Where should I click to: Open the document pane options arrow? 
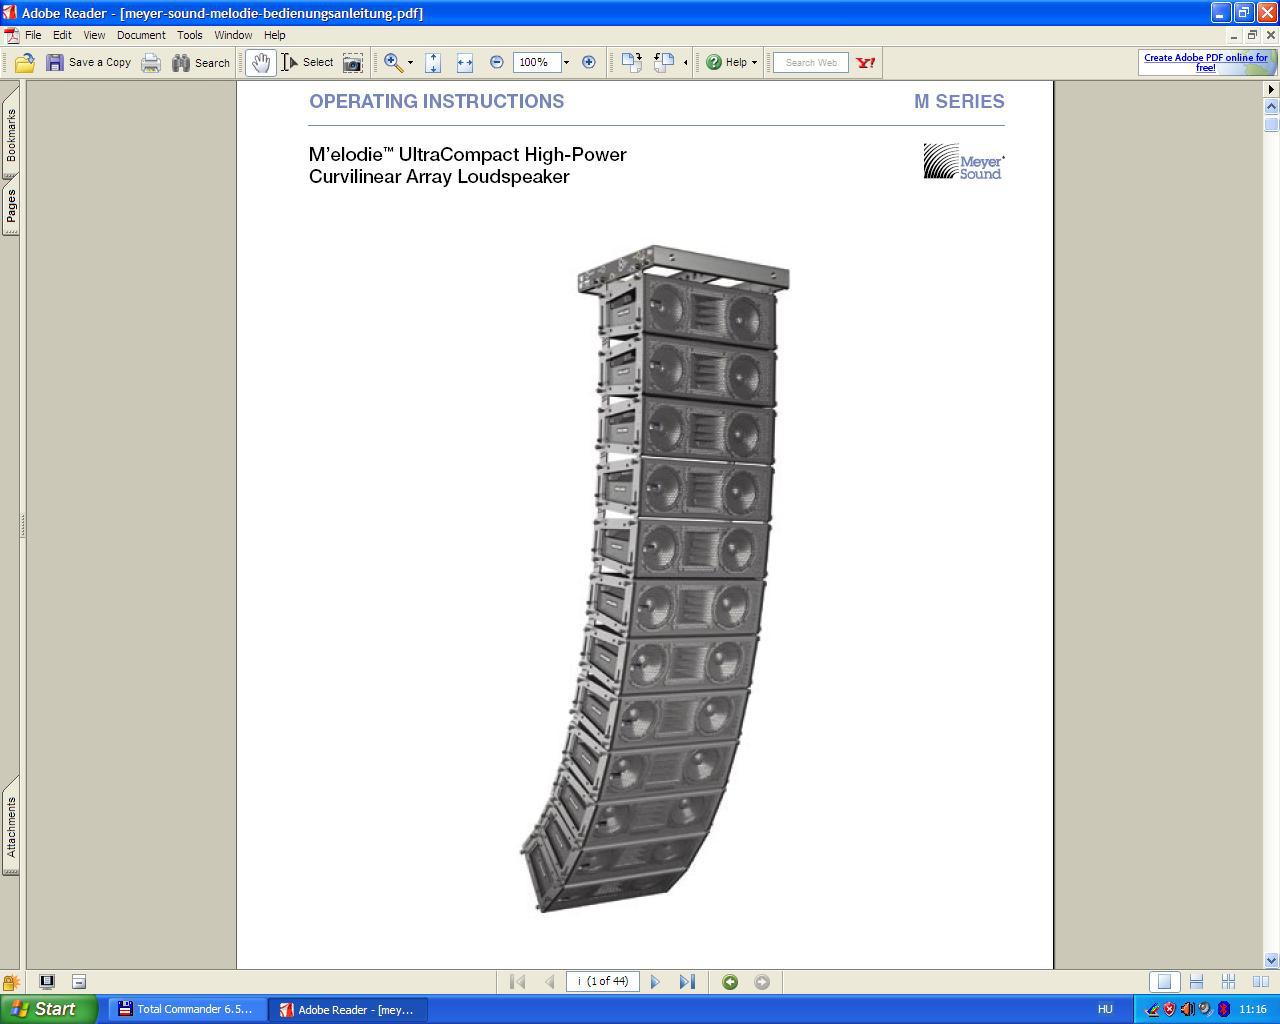1271,90
